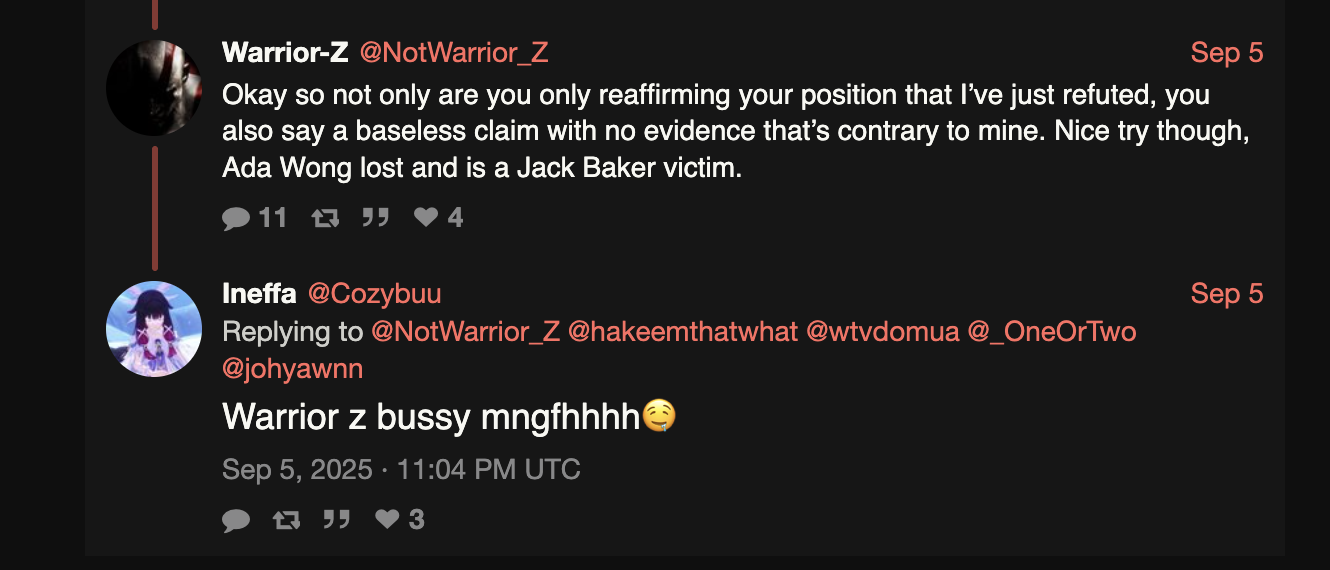Click reply icon on Warrior-Z's tweet

[x=236, y=217]
